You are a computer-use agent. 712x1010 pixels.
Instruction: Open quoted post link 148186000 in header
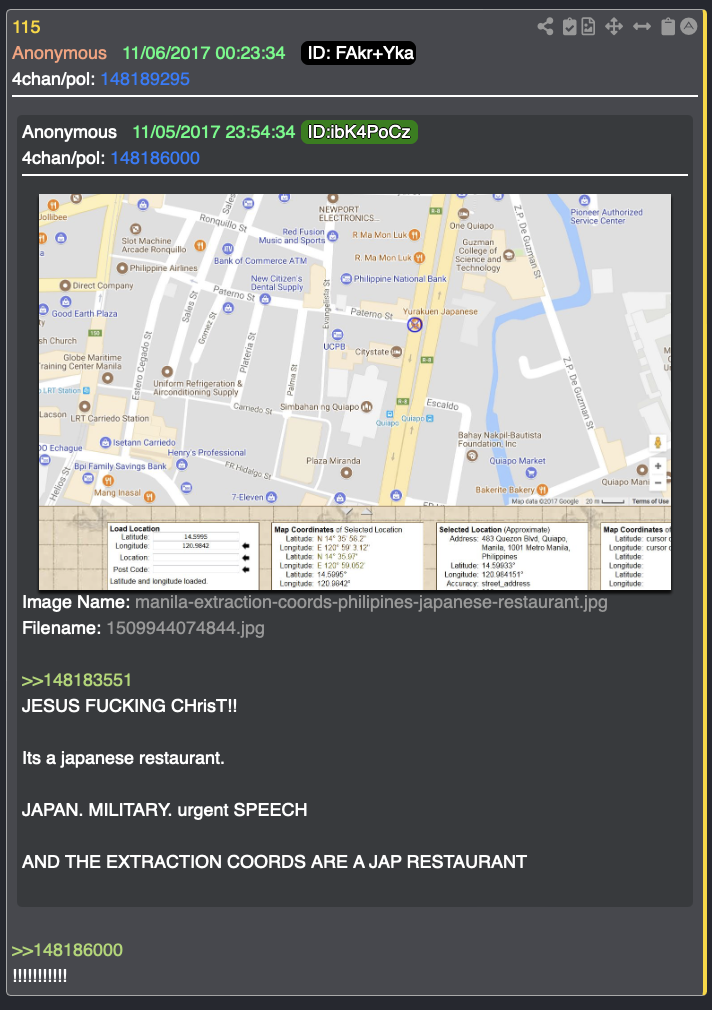click(x=155, y=158)
